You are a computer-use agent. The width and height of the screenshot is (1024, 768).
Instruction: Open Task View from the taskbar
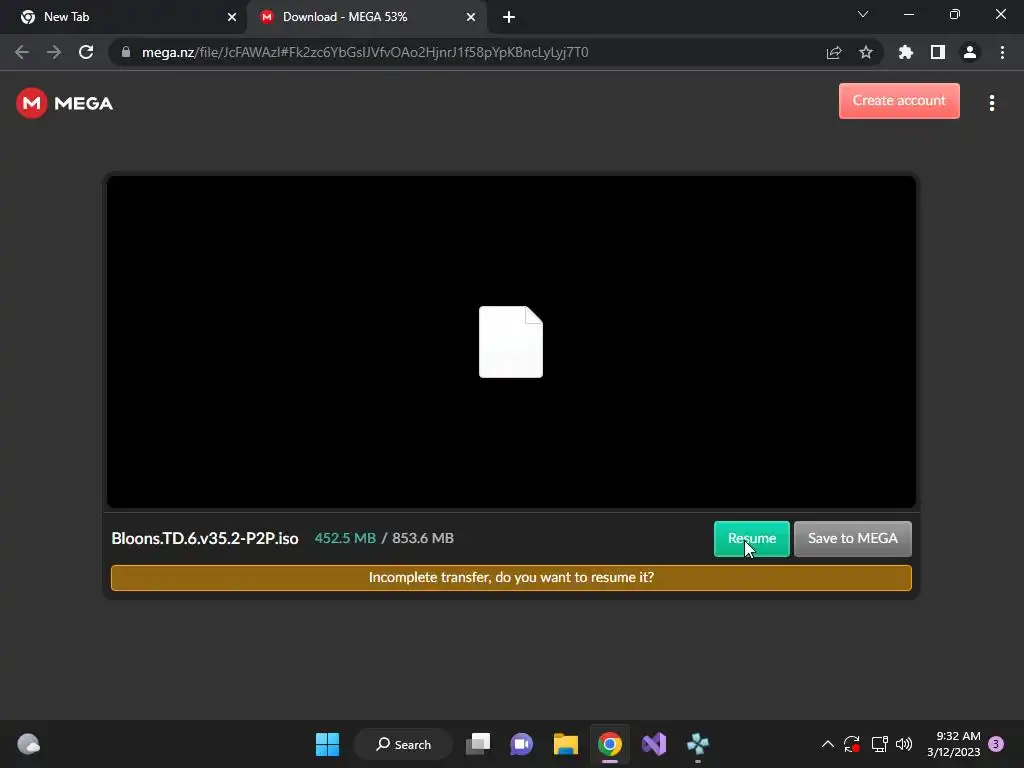[478, 744]
